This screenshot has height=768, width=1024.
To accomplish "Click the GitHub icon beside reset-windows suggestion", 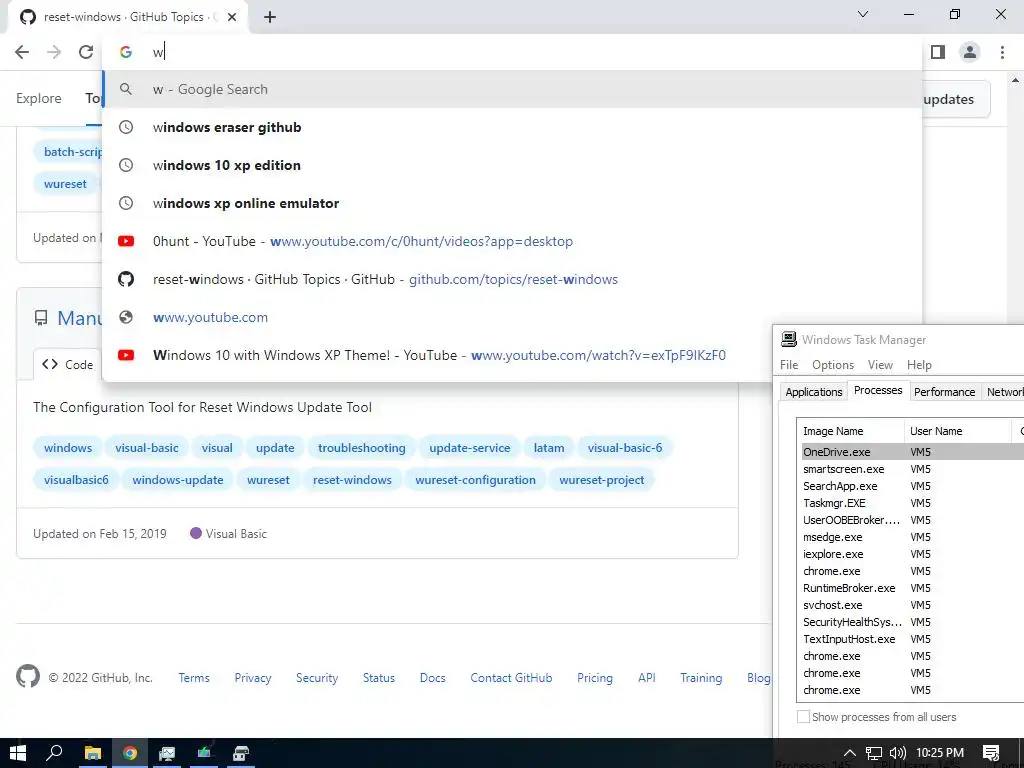I will [126, 279].
